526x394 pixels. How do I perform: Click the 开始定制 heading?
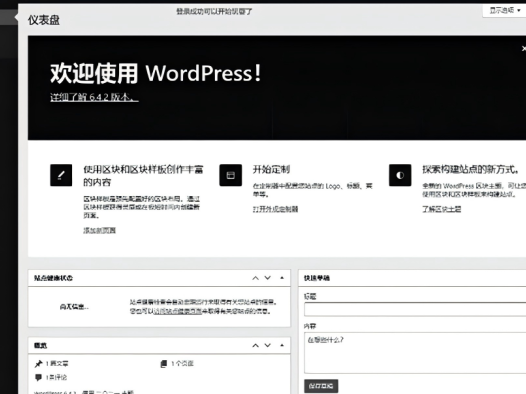coord(271,169)
